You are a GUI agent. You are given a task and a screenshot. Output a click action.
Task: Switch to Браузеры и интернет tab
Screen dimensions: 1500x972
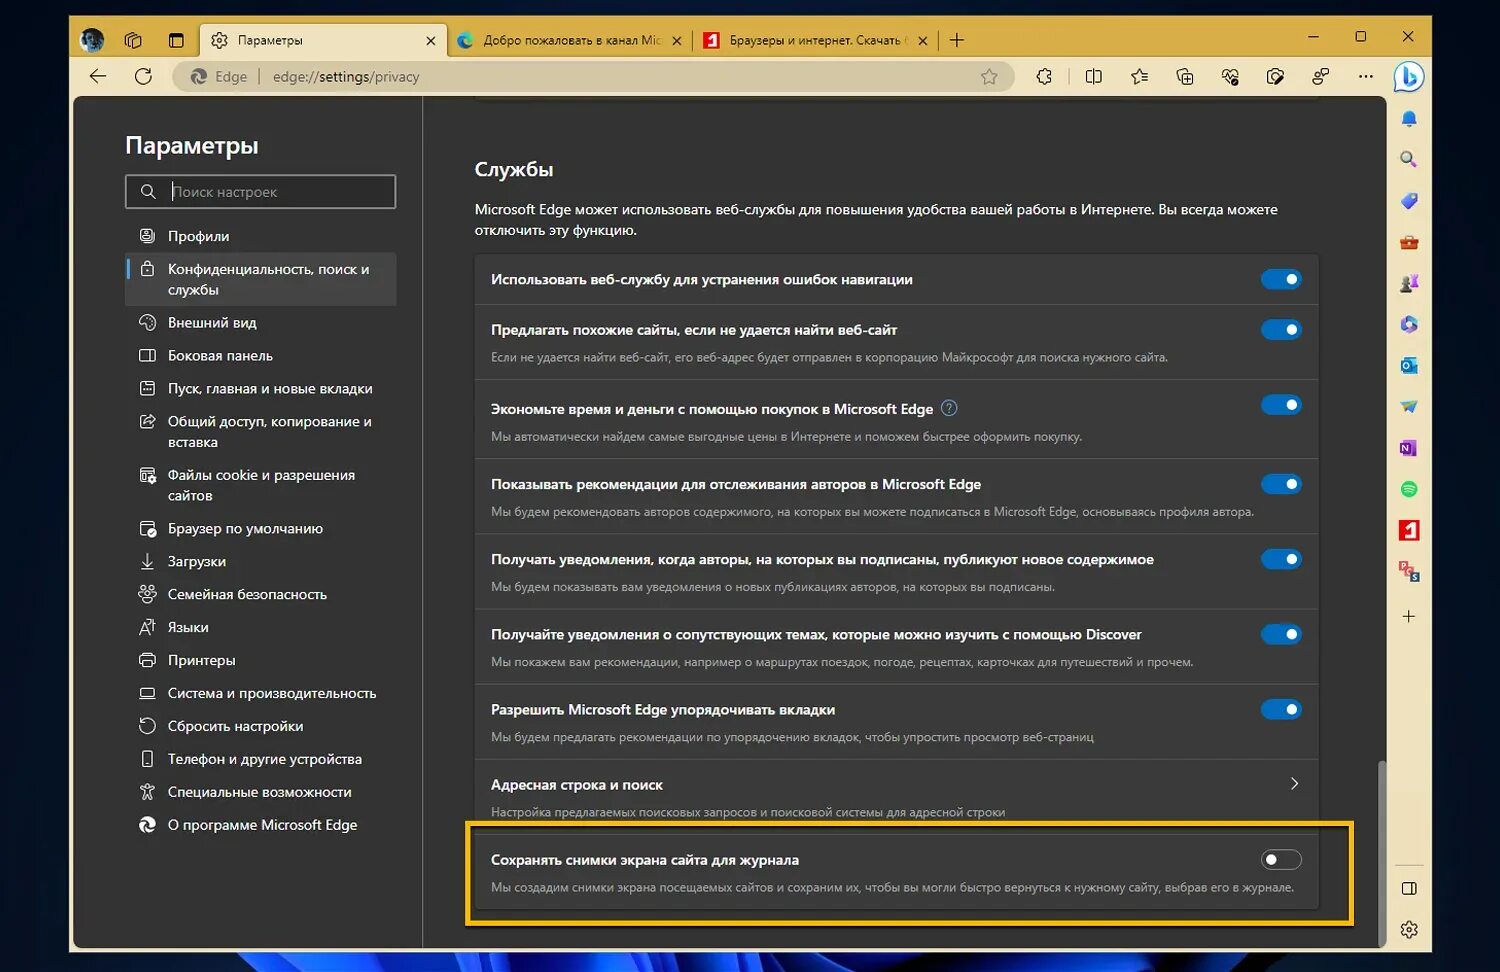point(816,40)
